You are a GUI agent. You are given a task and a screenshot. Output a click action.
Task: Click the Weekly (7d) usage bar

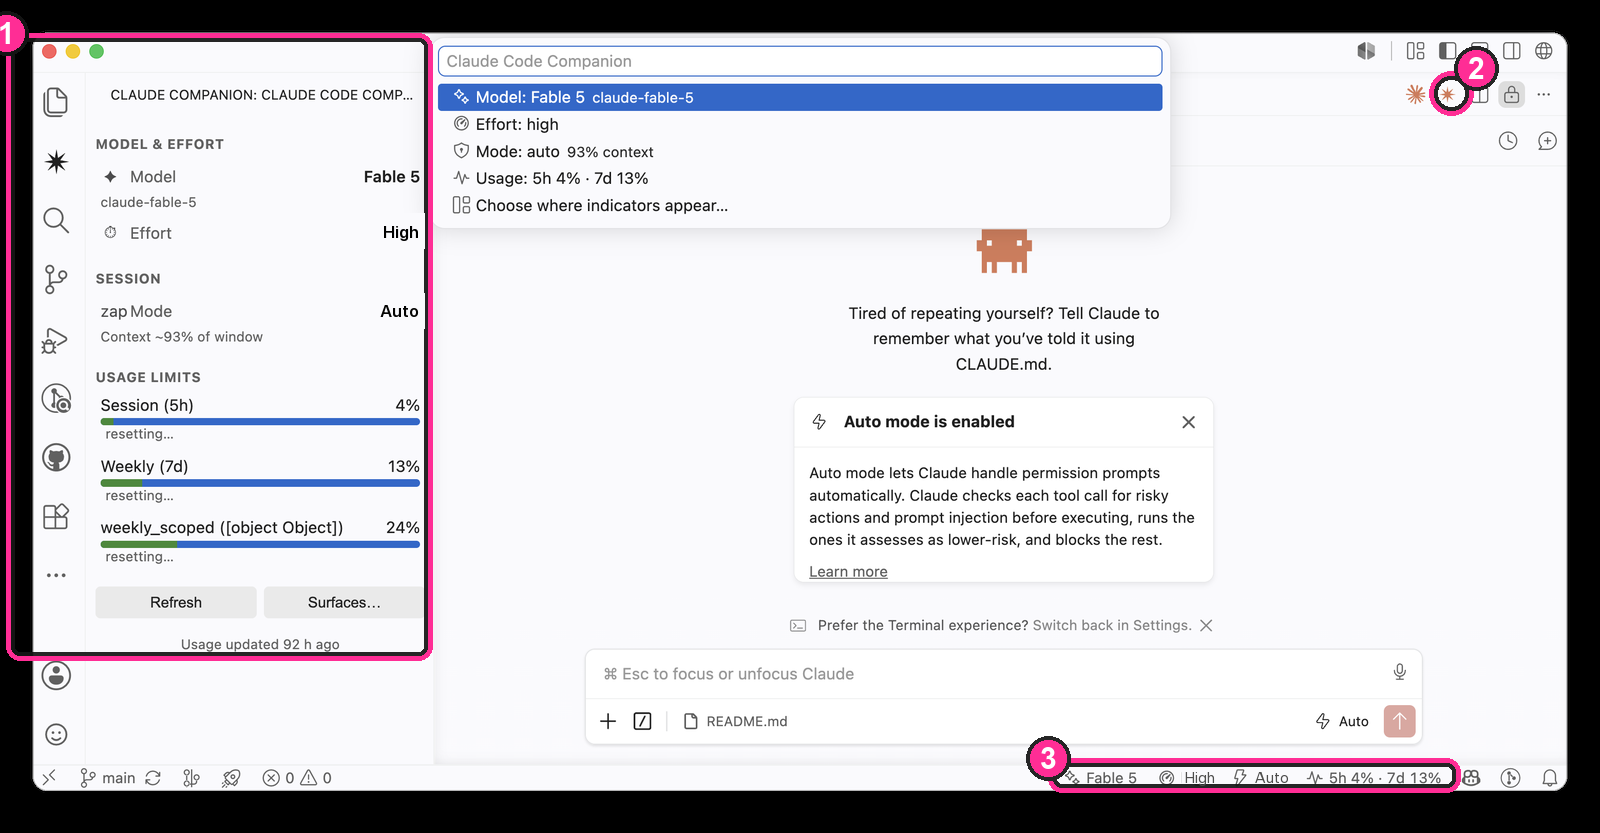(x=260, y=483)
